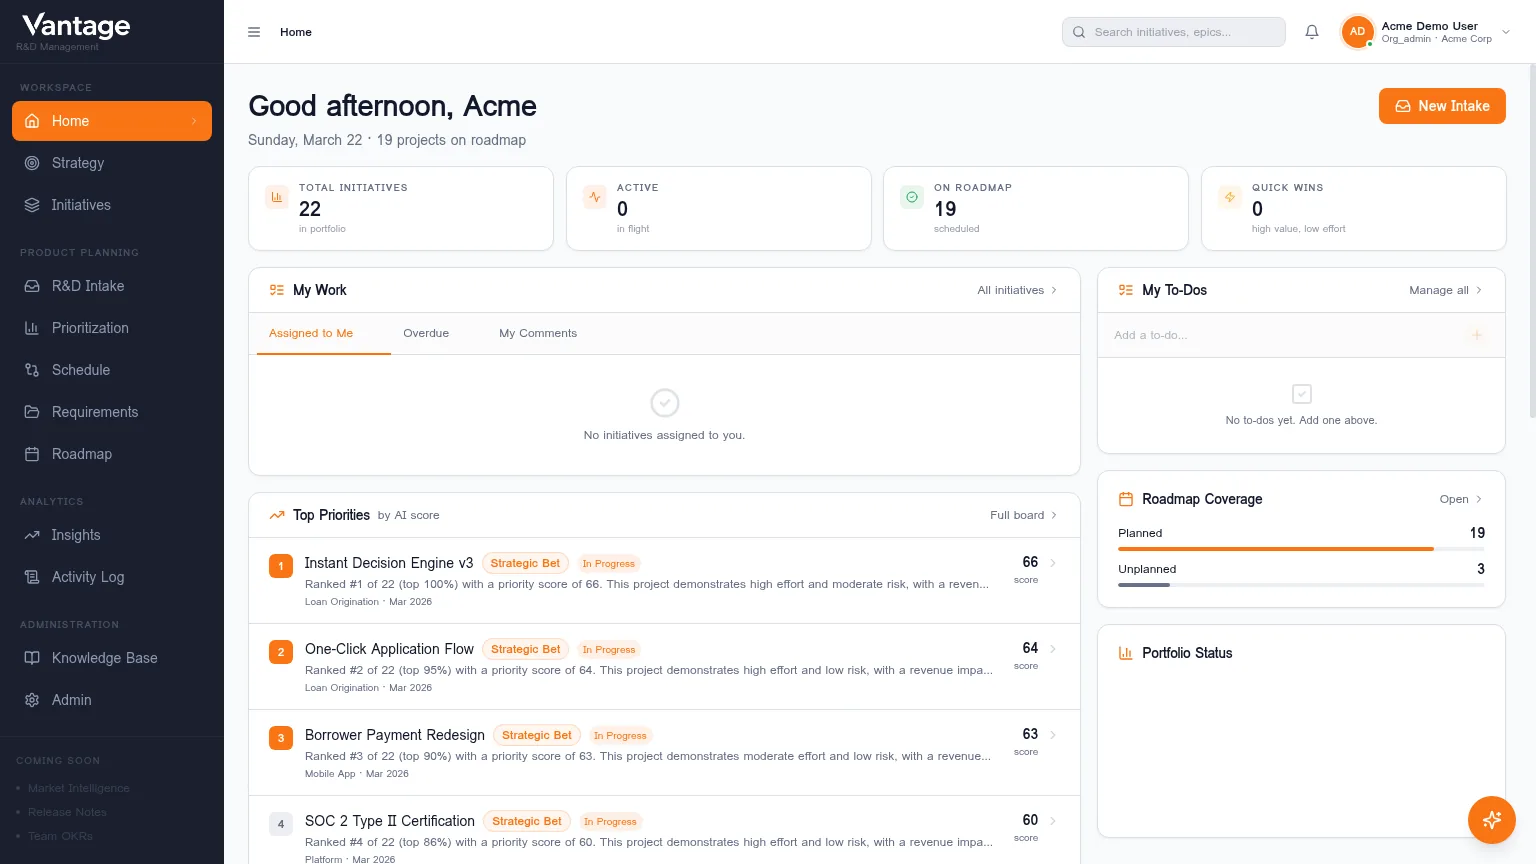This screenshot has height=864, width=1536.
Task: Click the Strategy target icon
Action: (x=32, y=163)
